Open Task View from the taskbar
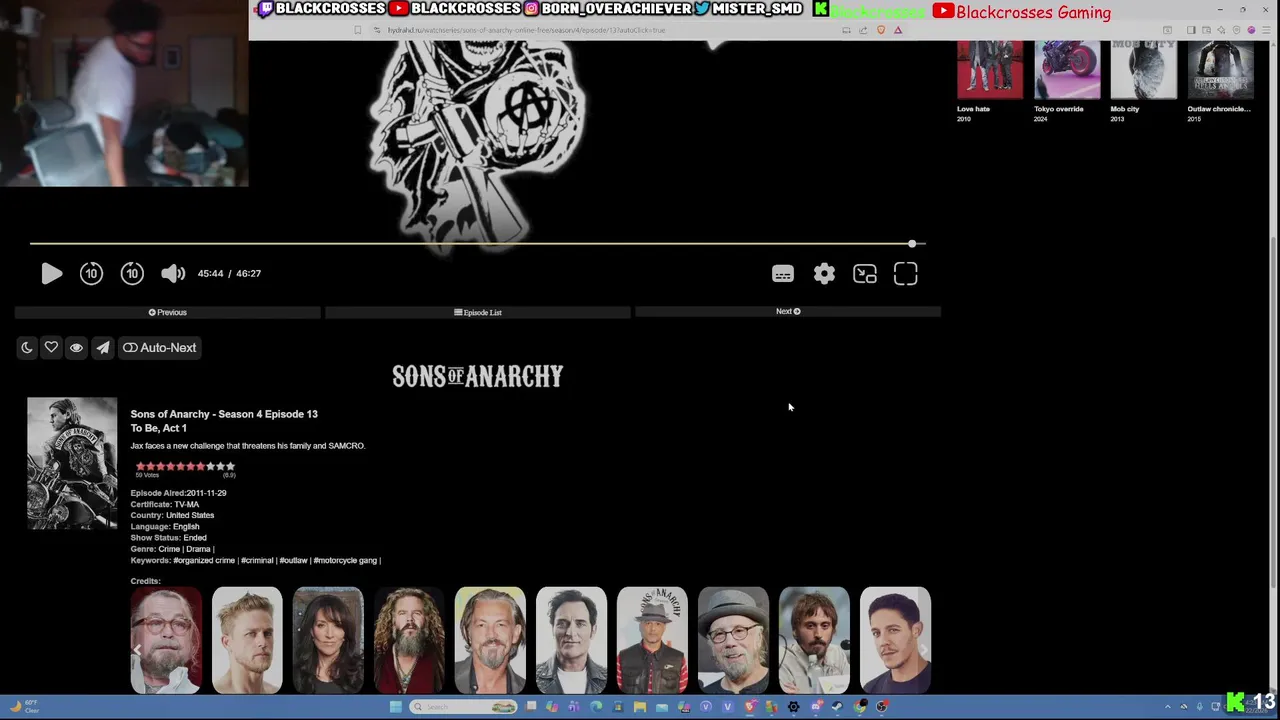 [x=531, y=707]
